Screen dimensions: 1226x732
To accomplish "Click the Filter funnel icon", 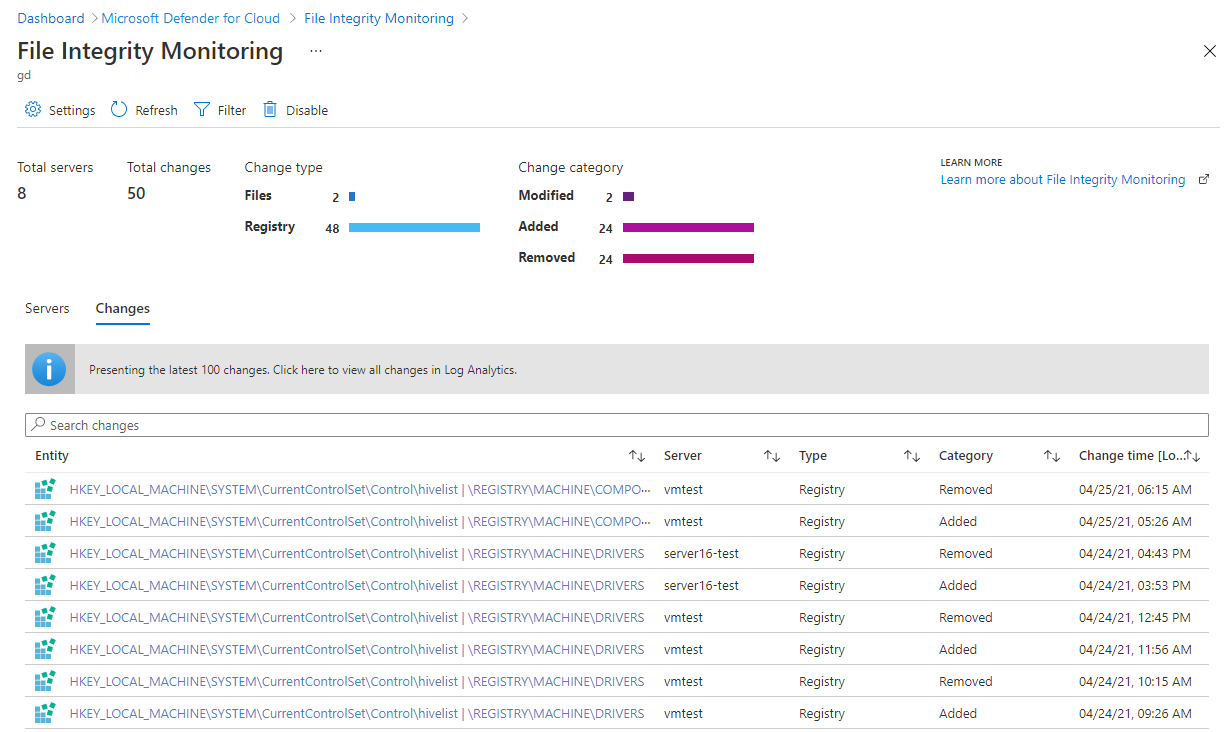I will tap(202, 110).
